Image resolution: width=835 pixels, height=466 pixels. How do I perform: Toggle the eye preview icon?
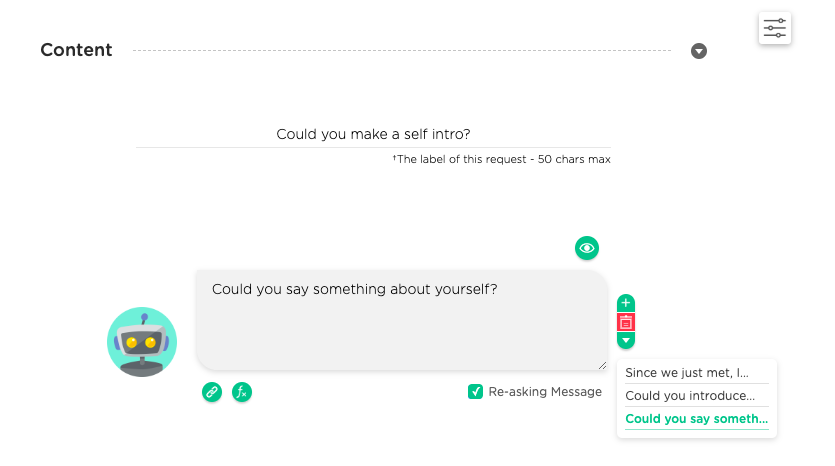click(586, 248)
